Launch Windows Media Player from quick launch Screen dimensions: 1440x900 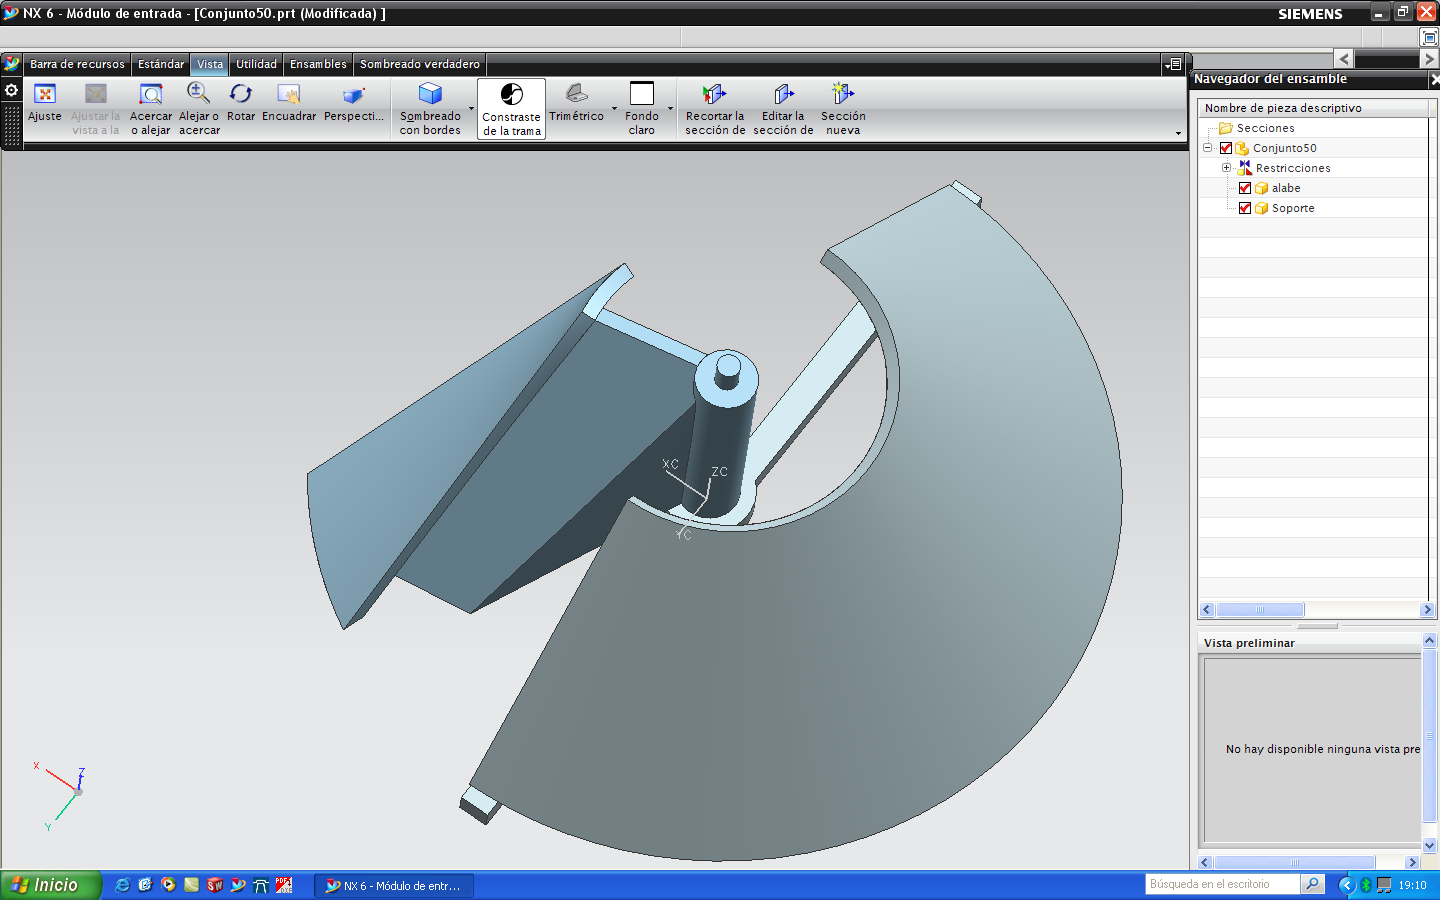tap(168, 885)
